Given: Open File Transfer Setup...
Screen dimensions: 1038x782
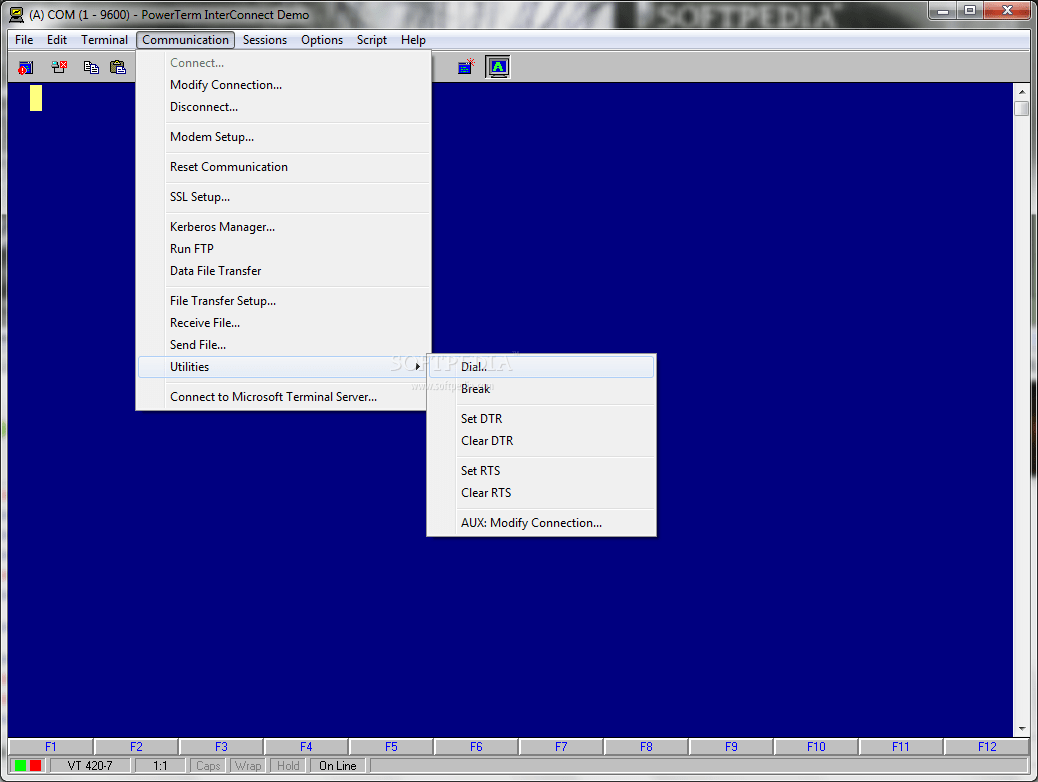Looking at the screenshot, I should (x=283, y=301).
